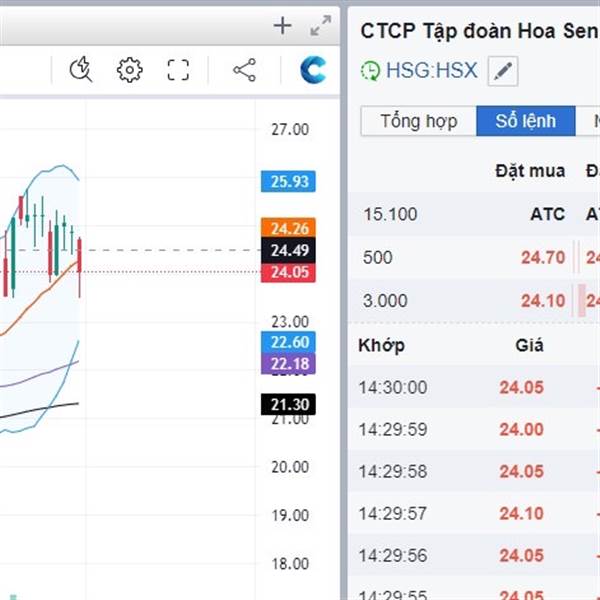The image size is (600, 600).
Task: Select the 14:29:59 matched trade row
Action: click(474, 429)
